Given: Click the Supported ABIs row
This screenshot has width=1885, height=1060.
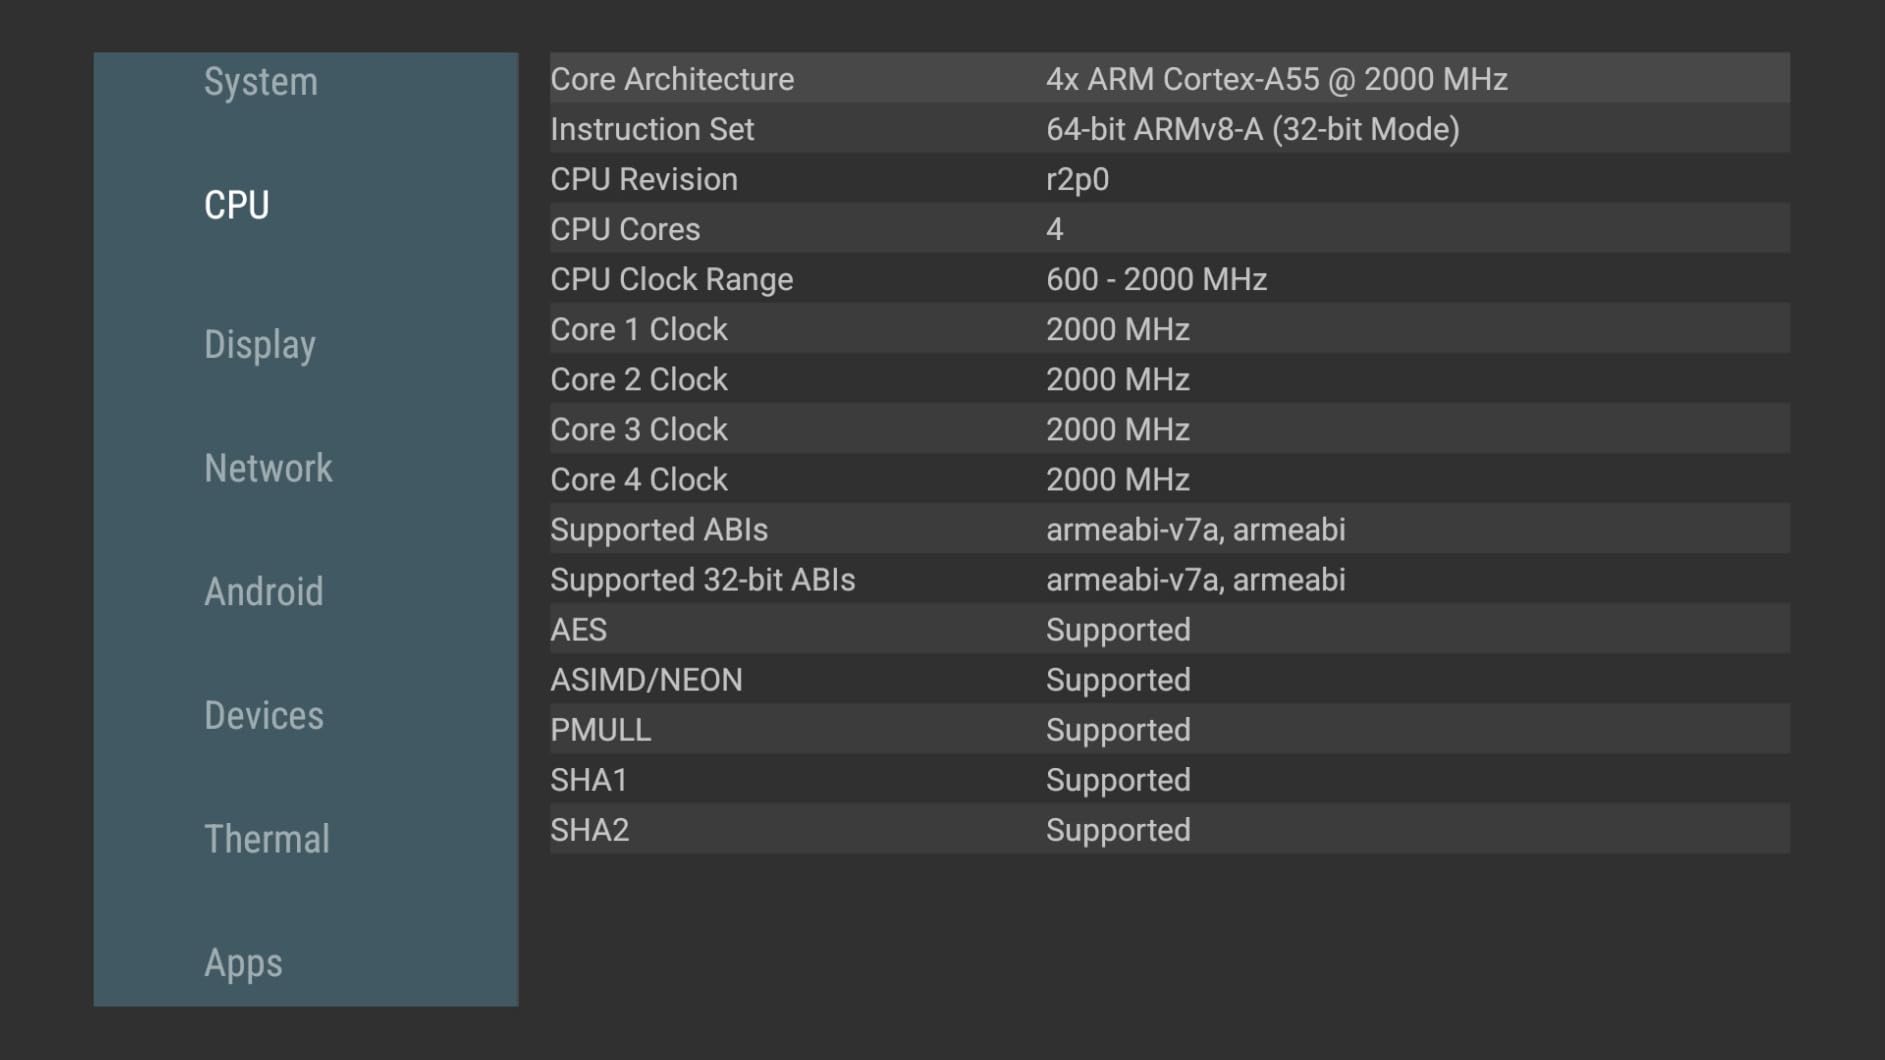Looking at the screenshot, I should [x=1168, y=529].
